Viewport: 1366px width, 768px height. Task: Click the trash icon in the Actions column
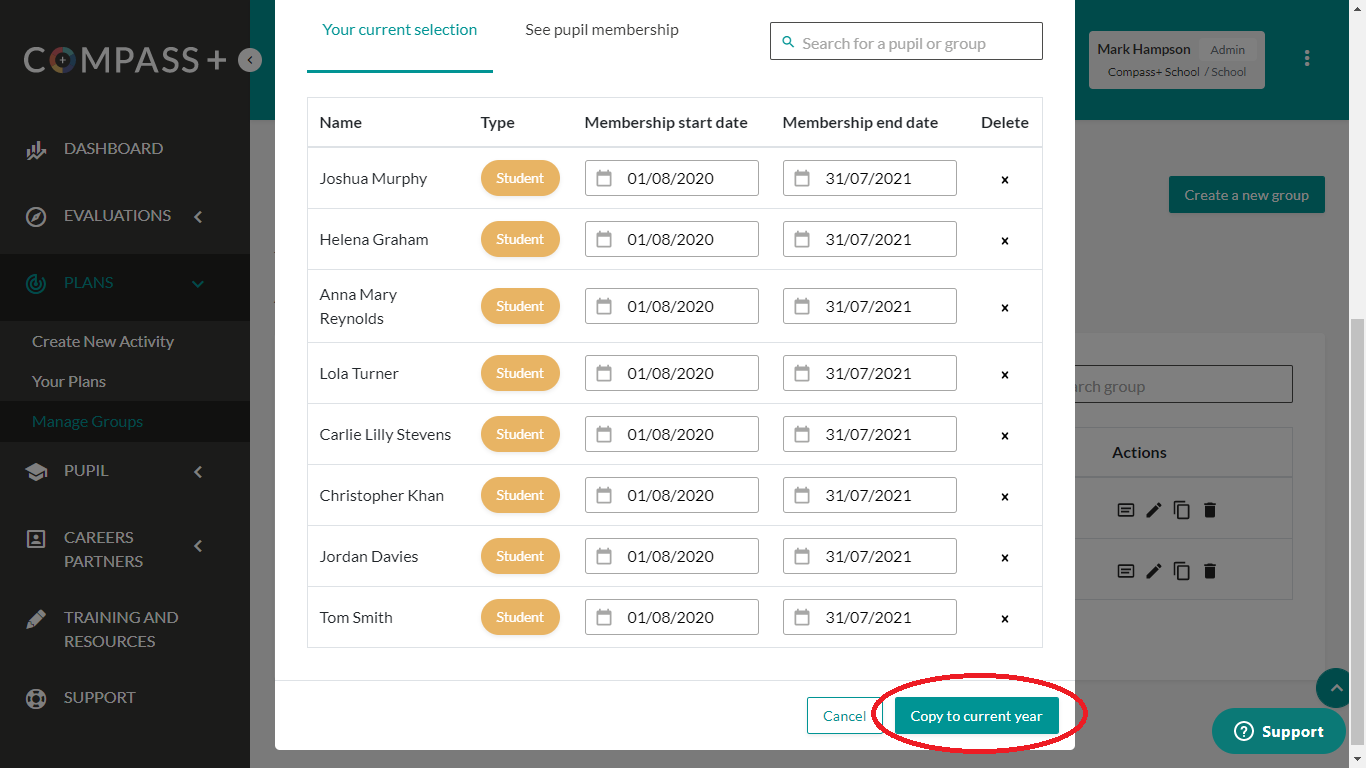(1210, 510)
